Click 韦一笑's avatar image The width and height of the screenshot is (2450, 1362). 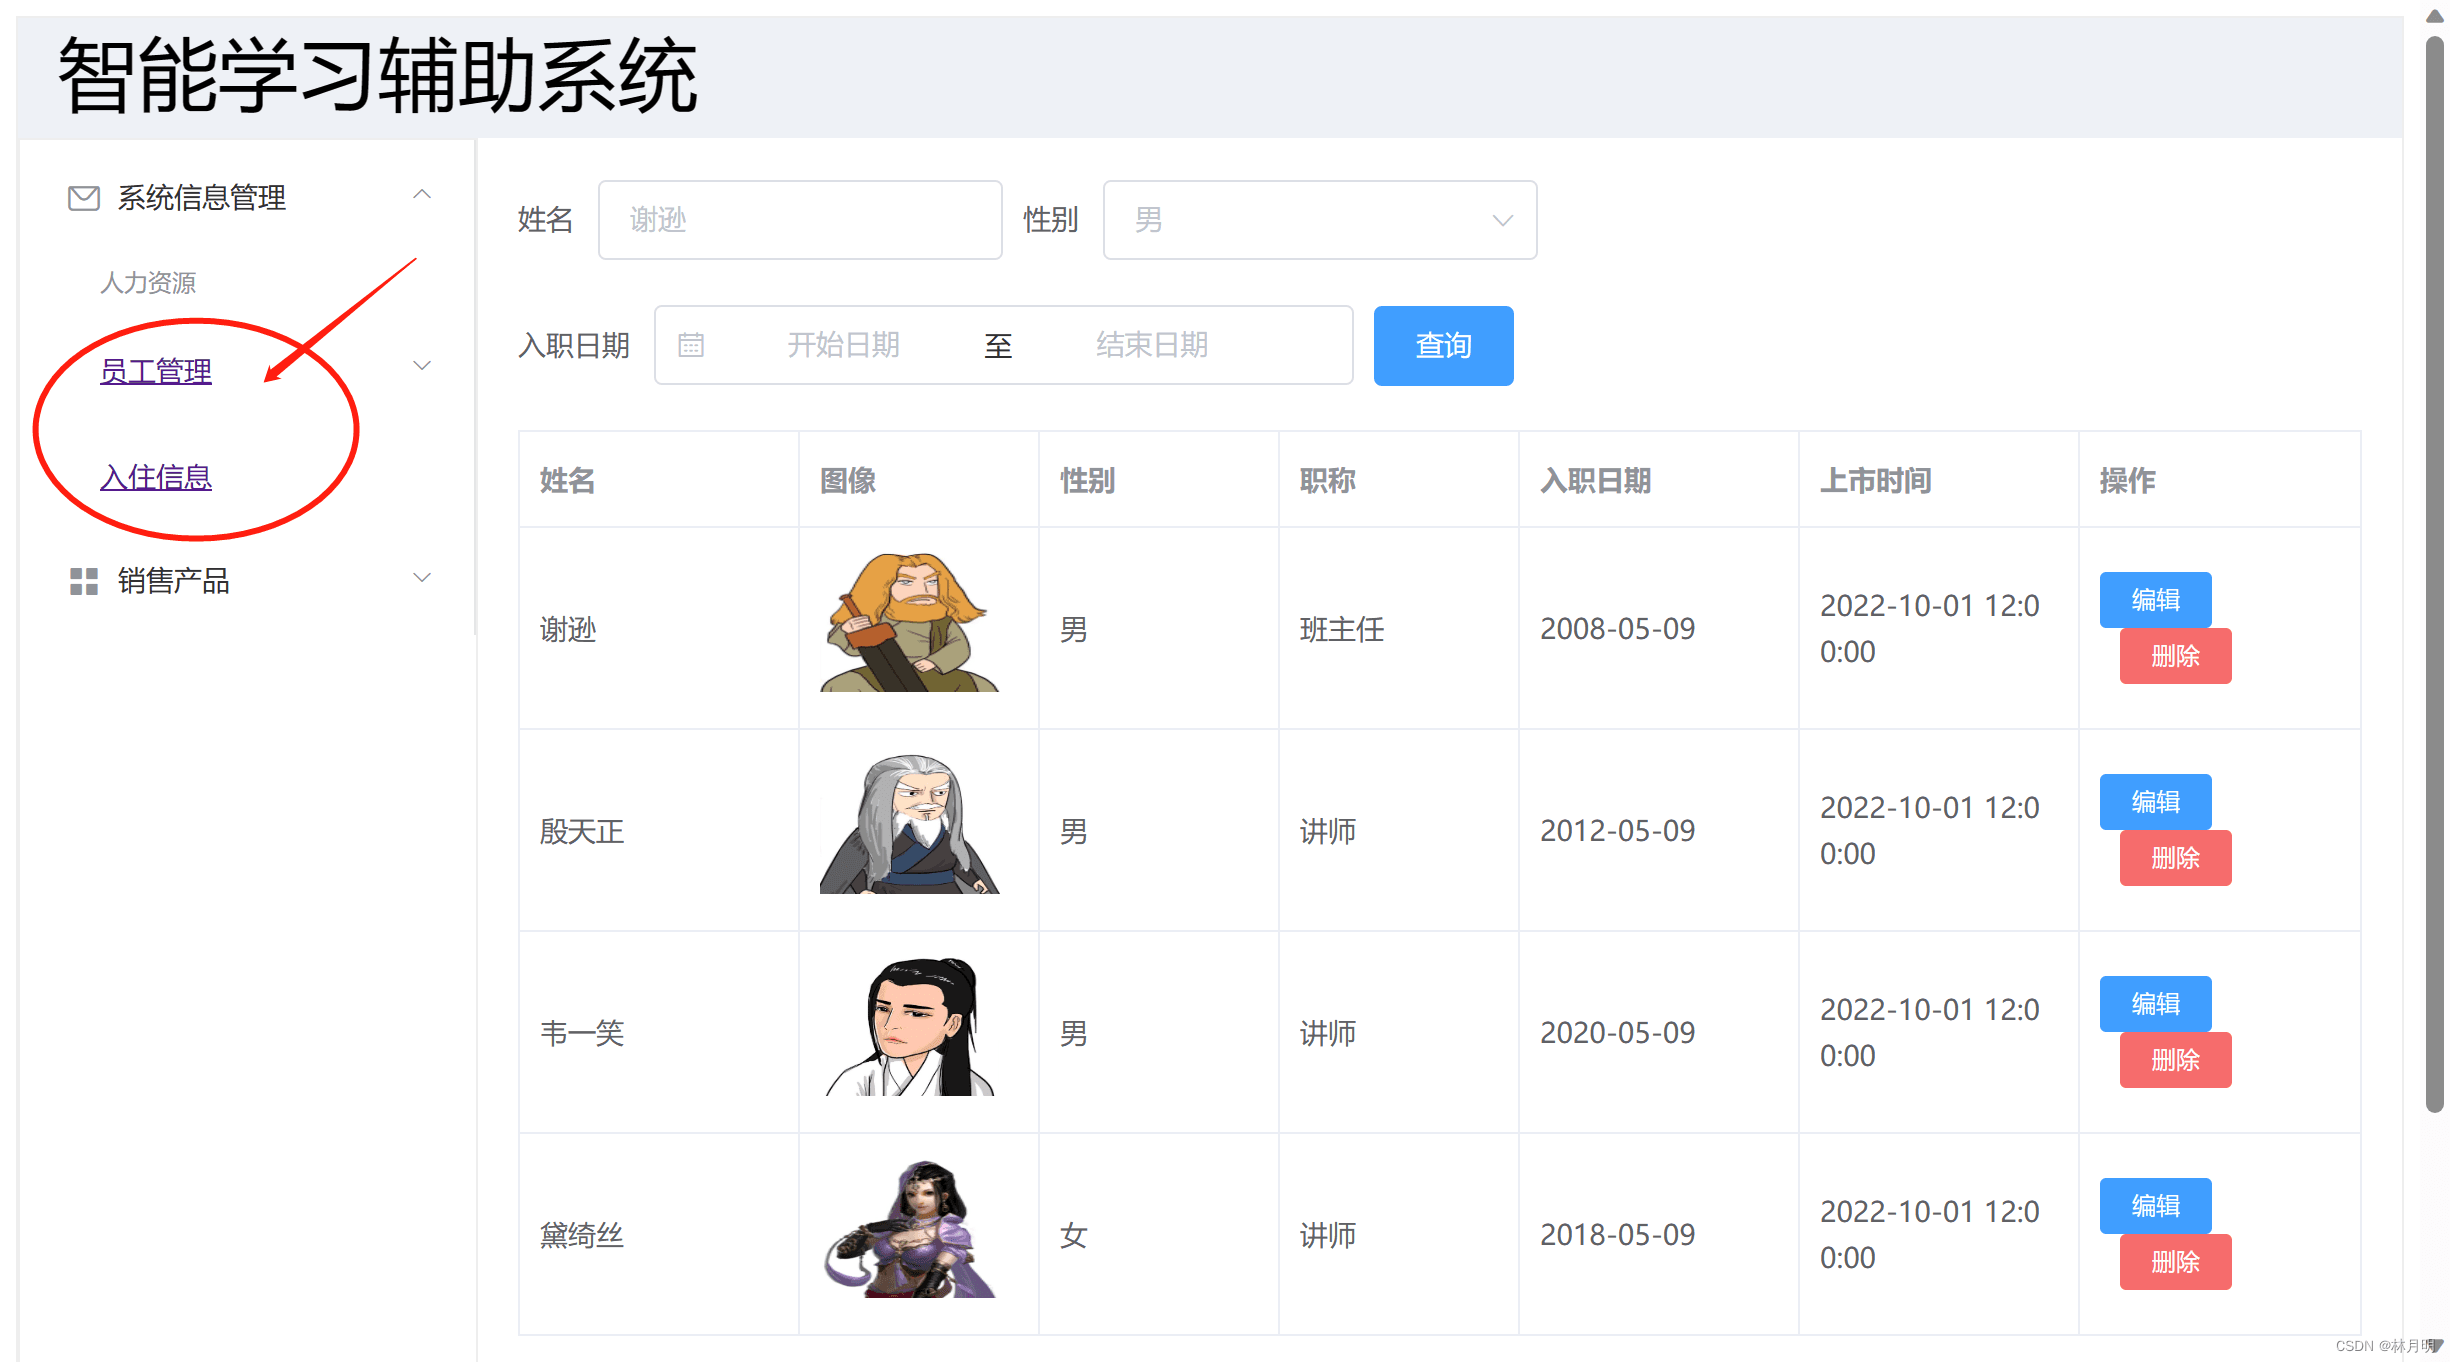(x=909, y=1026)
